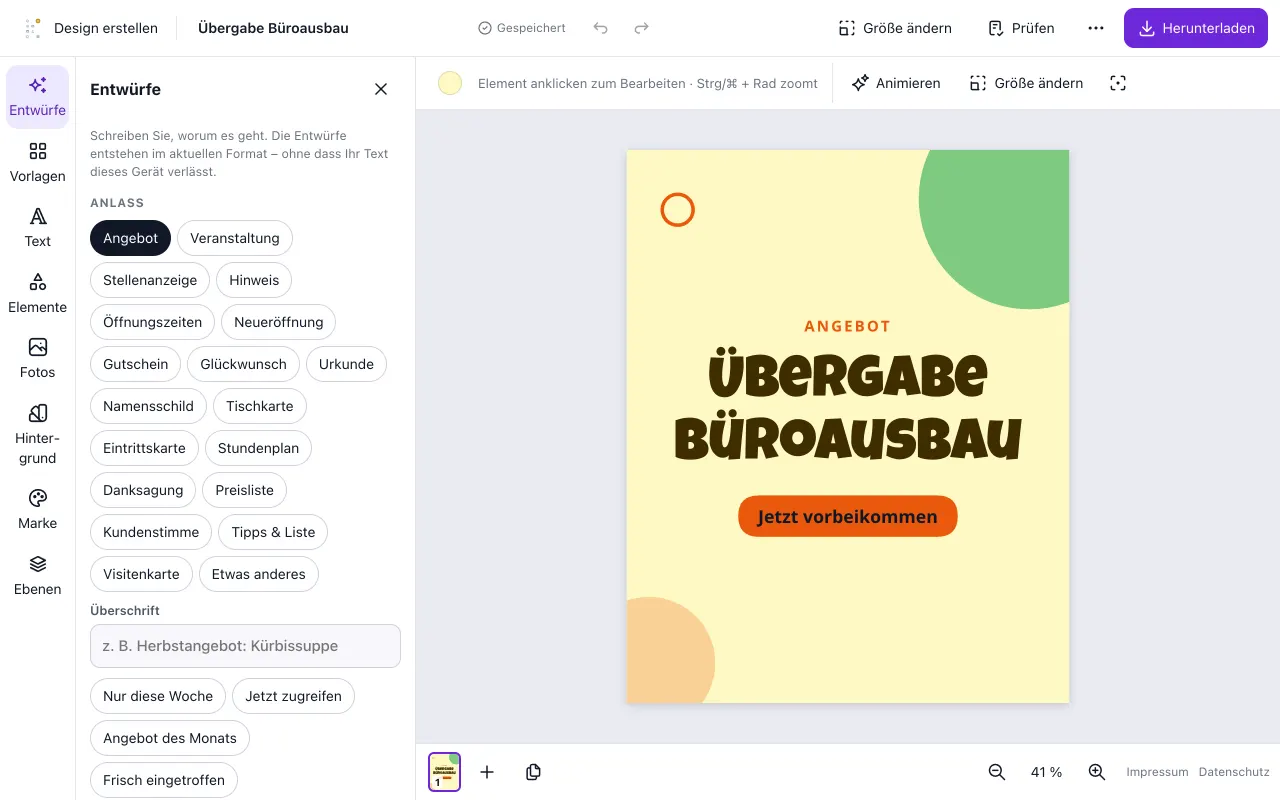Open the three-dot more options menu
The width and height of the screenshot is (1280, 800).
(x=1096, y=28)
